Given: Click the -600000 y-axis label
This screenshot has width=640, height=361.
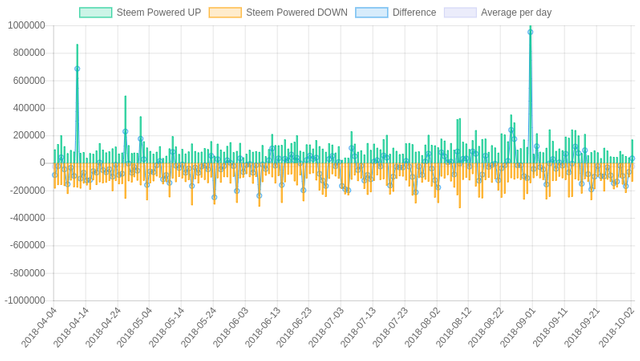Looking at the screenshot, I should [27, 245].
